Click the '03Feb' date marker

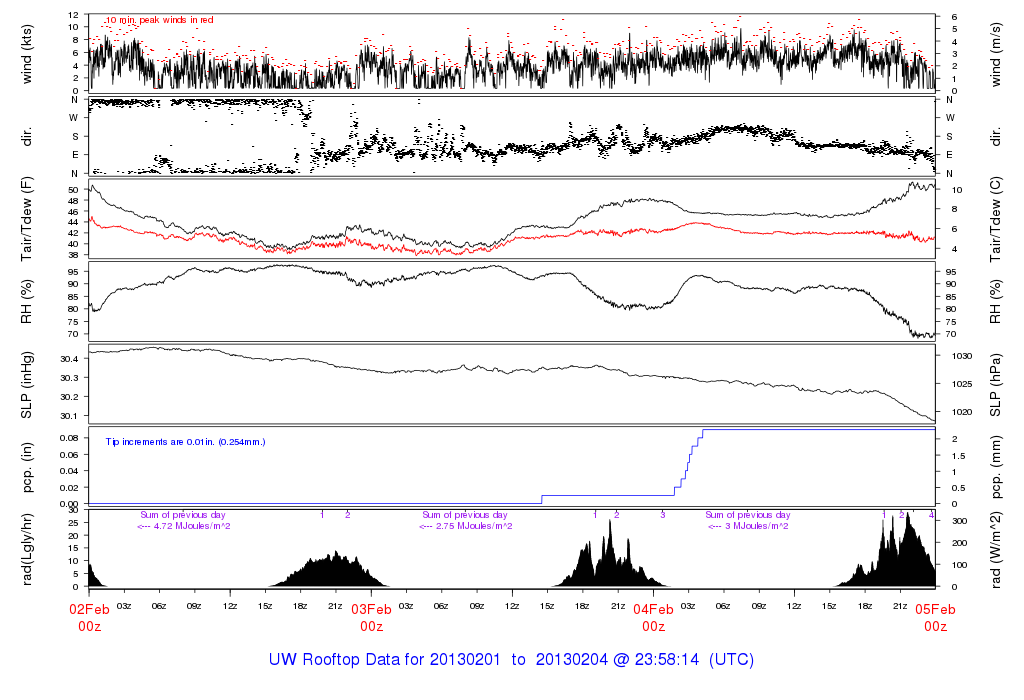372,610
